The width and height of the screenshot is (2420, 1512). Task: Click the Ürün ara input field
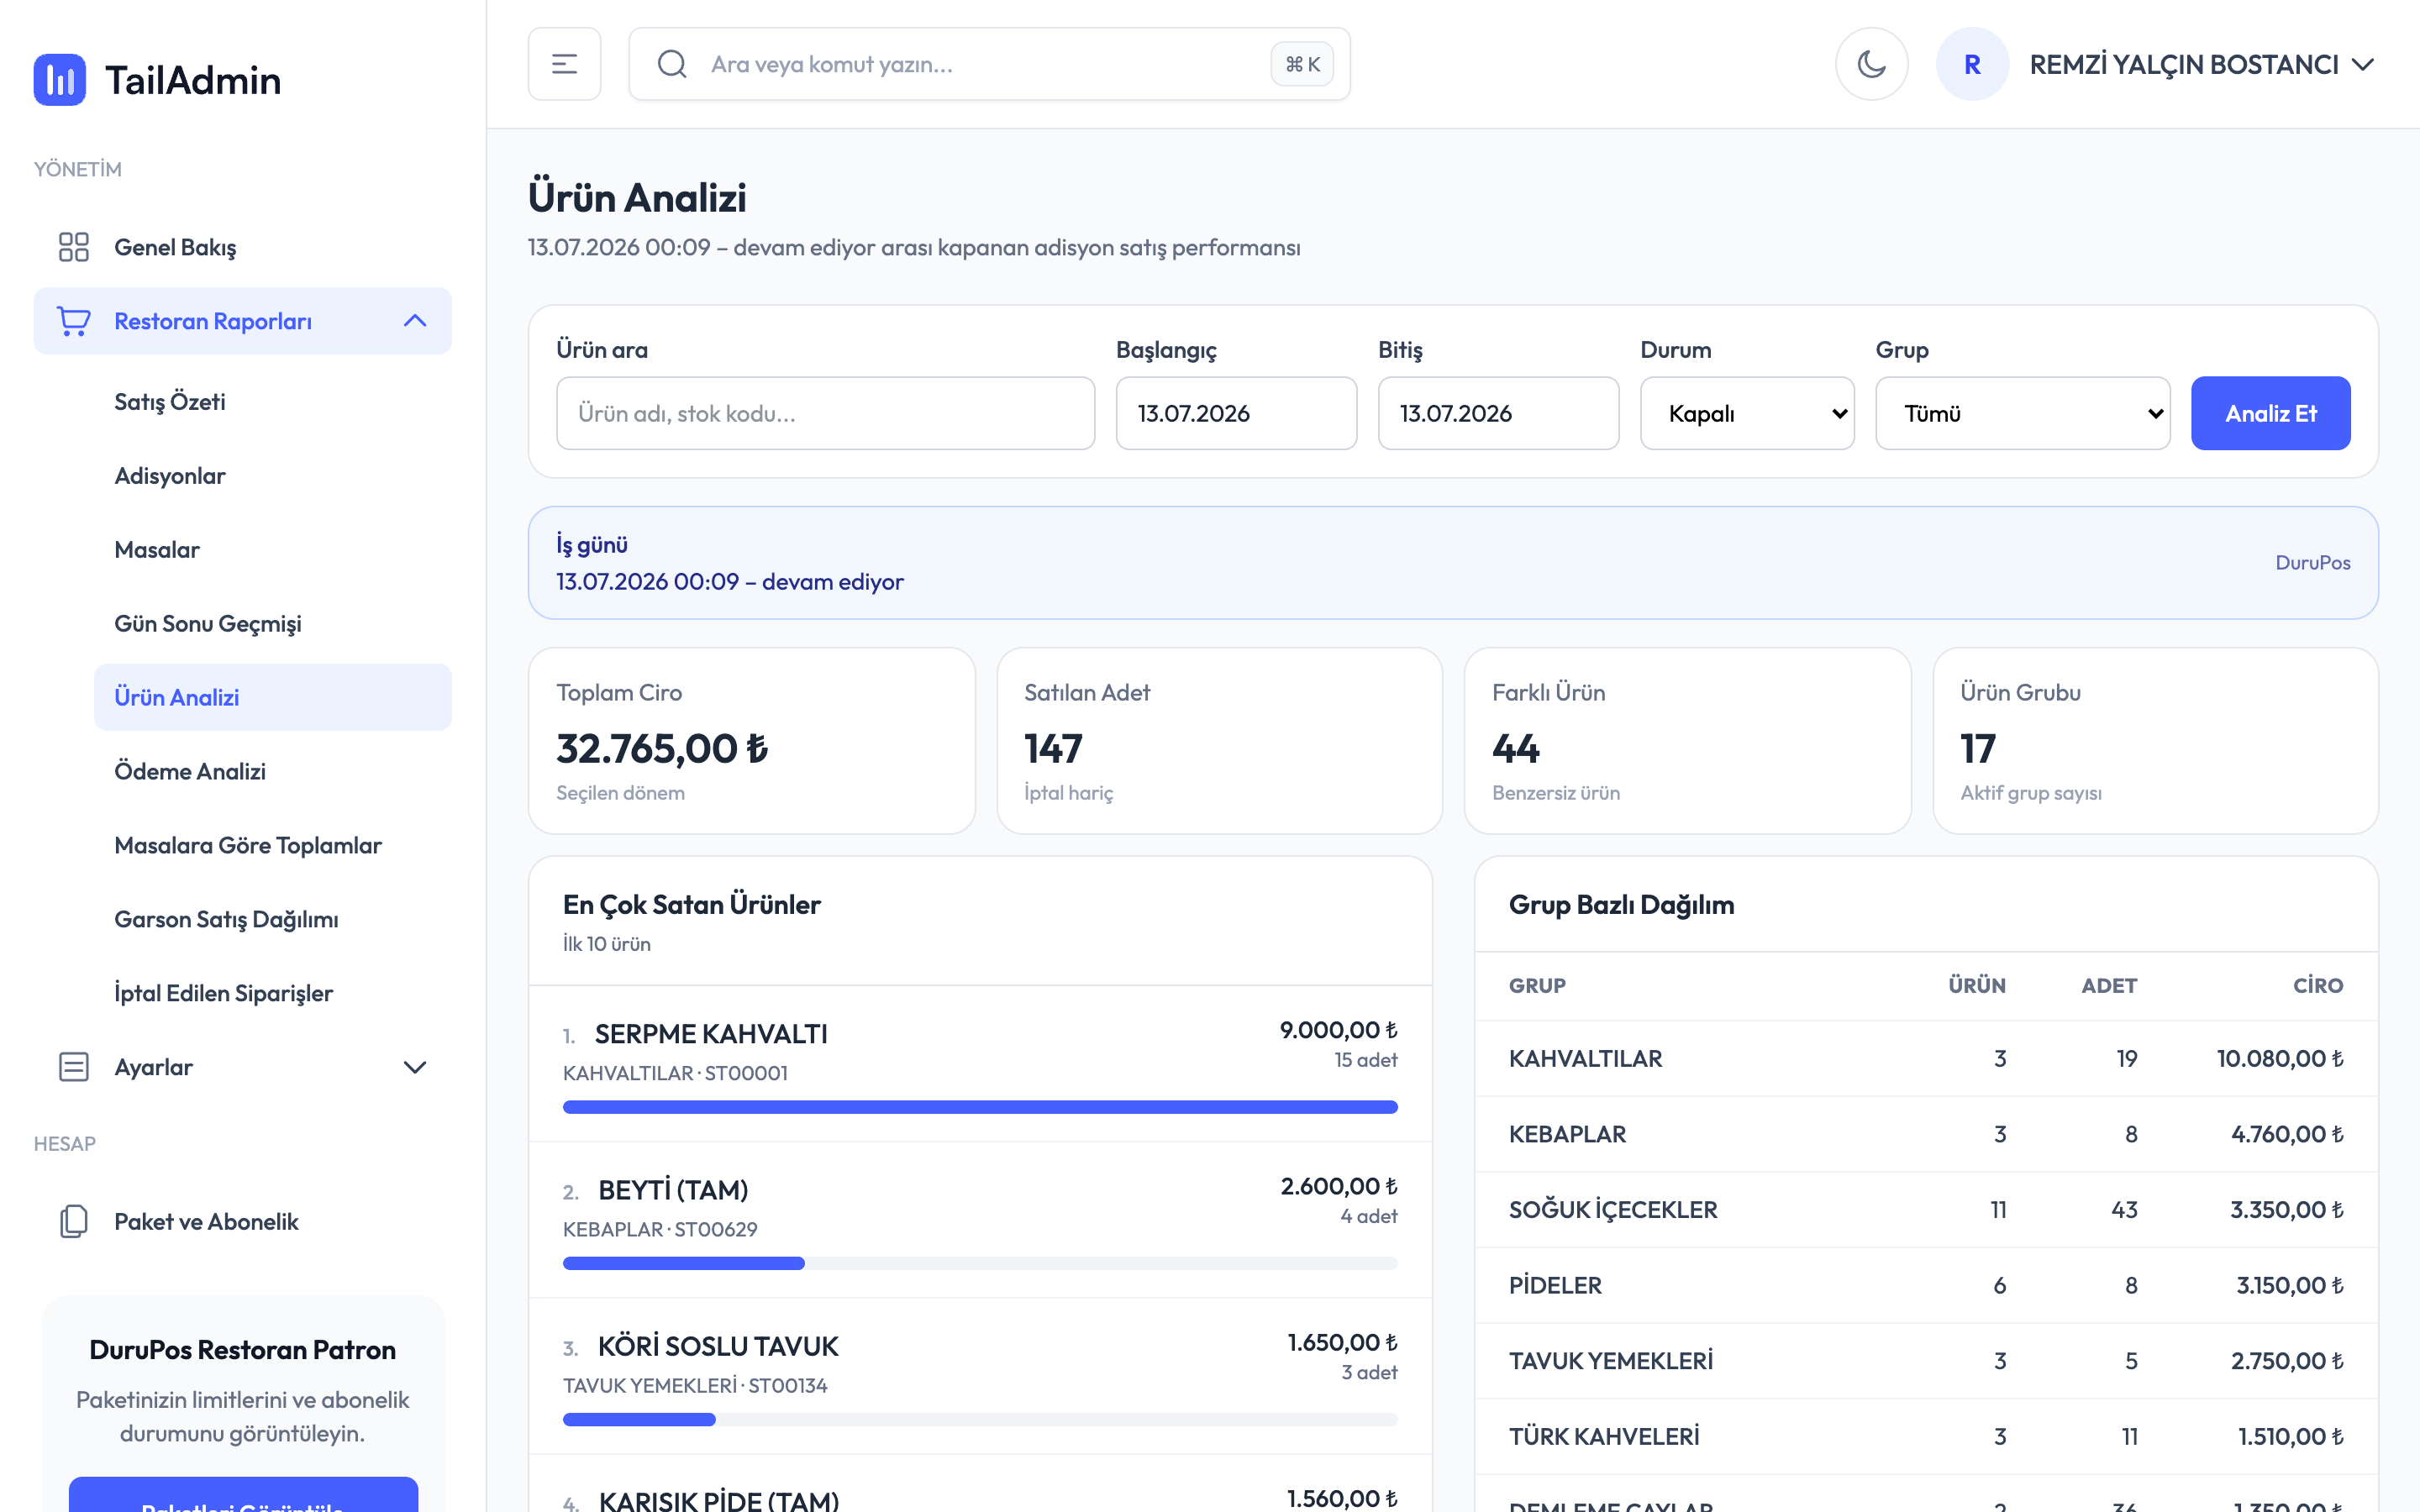(826, 413)
